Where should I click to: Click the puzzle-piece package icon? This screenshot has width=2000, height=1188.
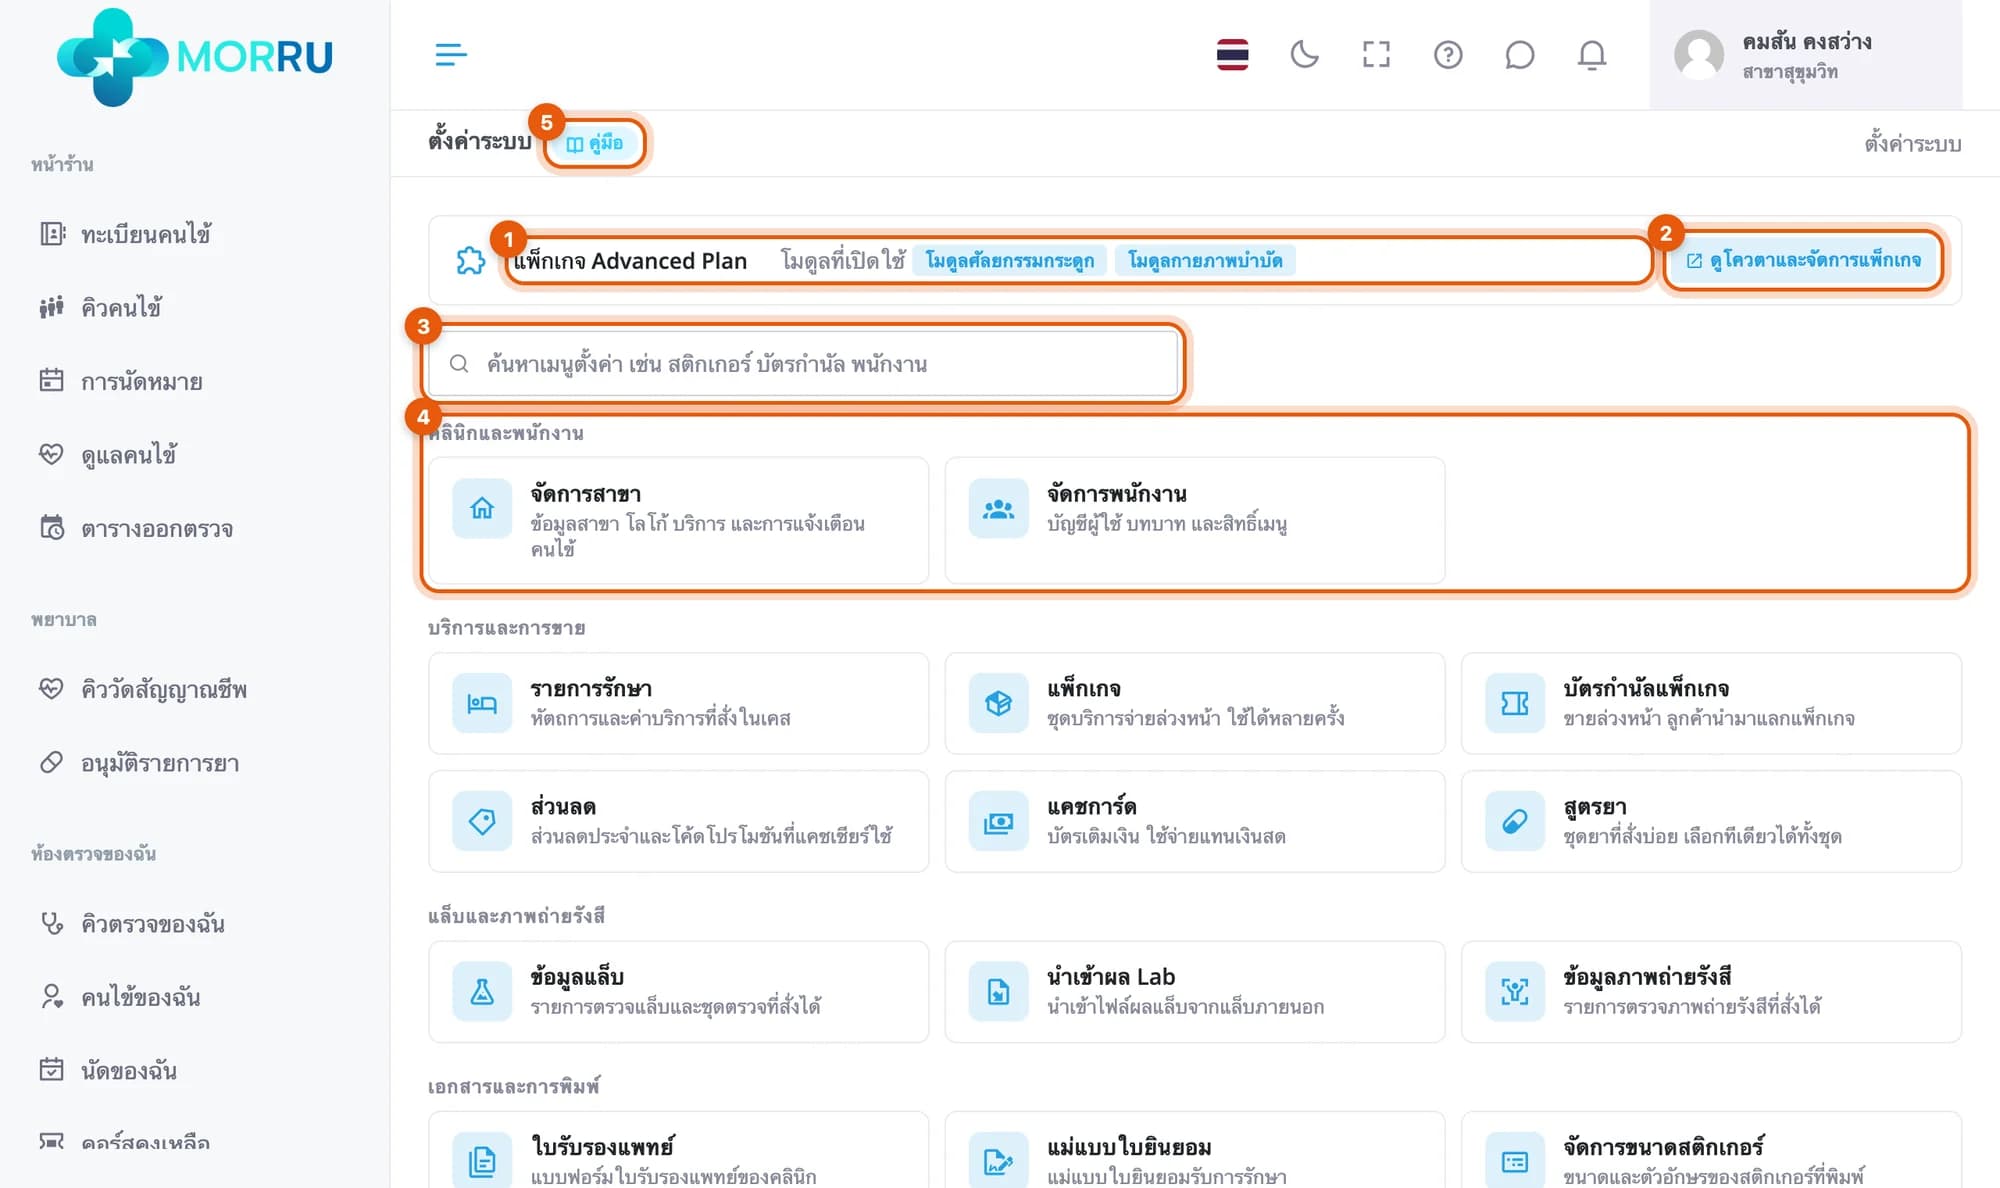coord(470,261)
